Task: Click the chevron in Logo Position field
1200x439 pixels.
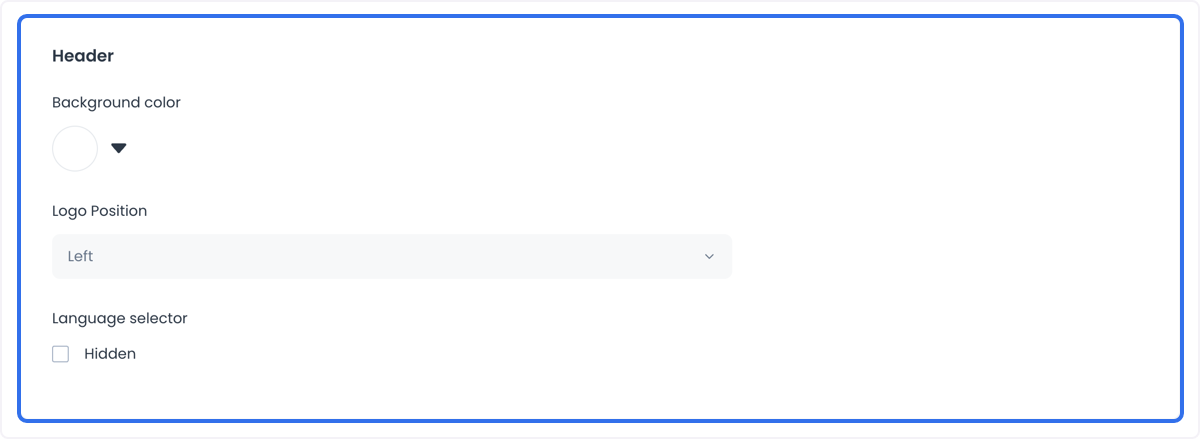Action: 709,257
